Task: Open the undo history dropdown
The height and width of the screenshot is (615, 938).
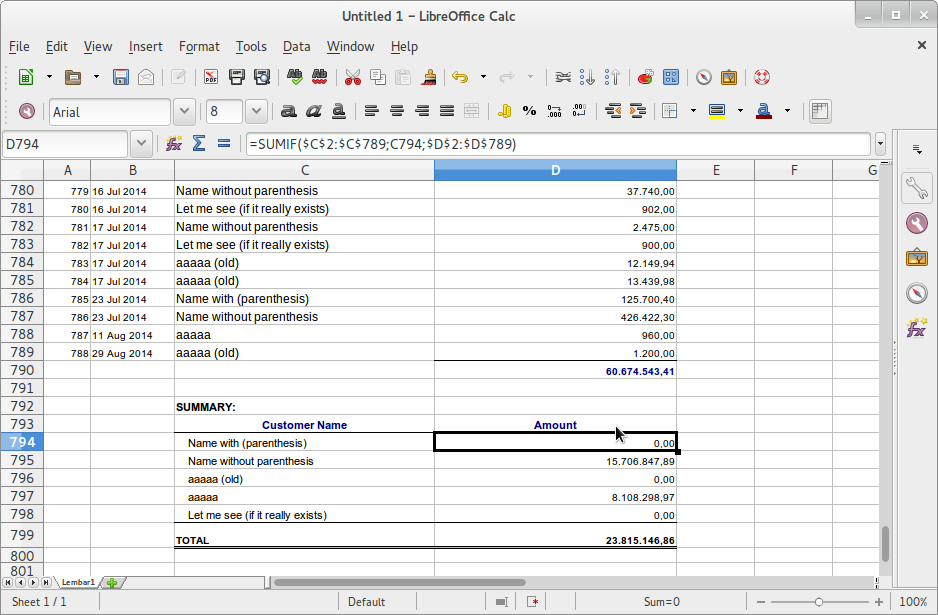Action: click(x=483, y=77)
